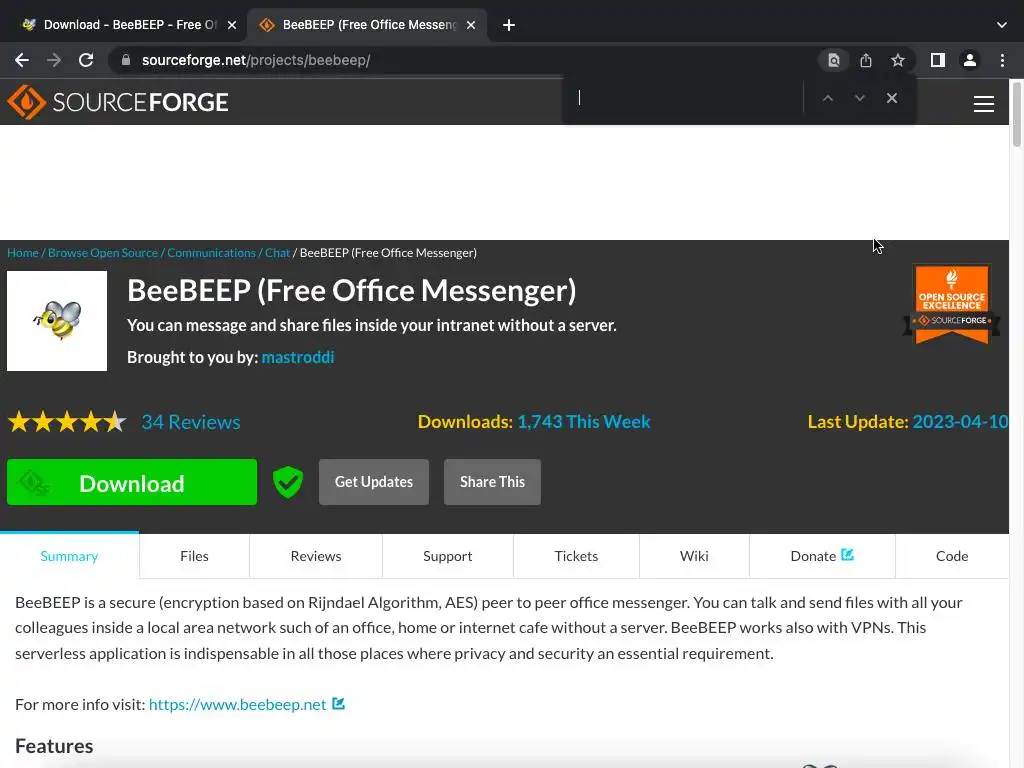1024x768 pixels.
Task: Bookmark this page with the star icon
Action: tap(898, 60)
